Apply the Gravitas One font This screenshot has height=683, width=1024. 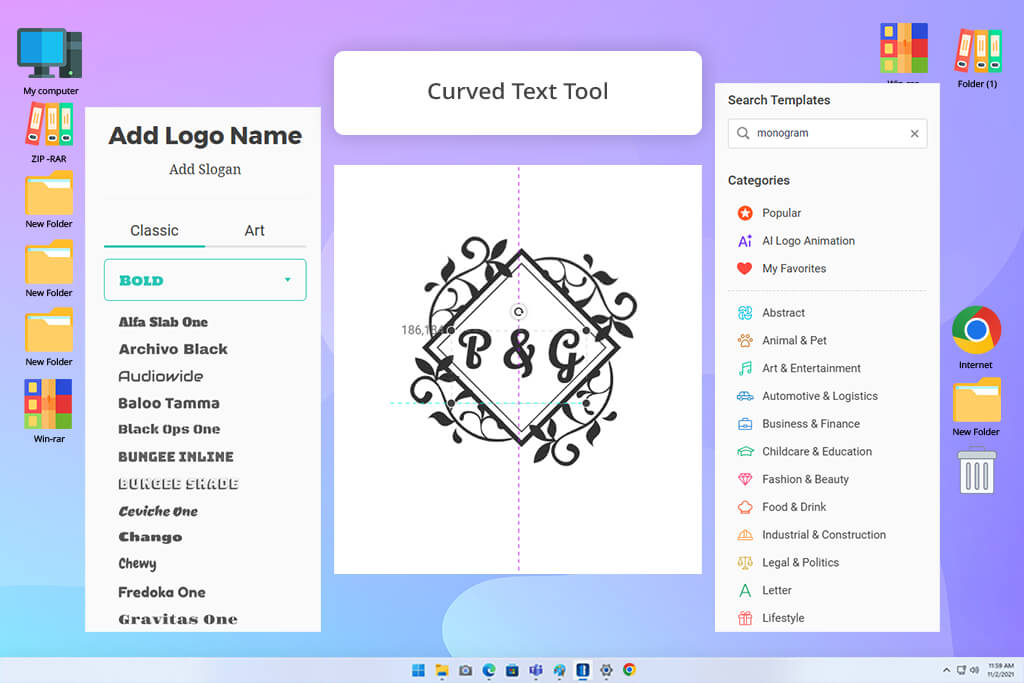178,619
